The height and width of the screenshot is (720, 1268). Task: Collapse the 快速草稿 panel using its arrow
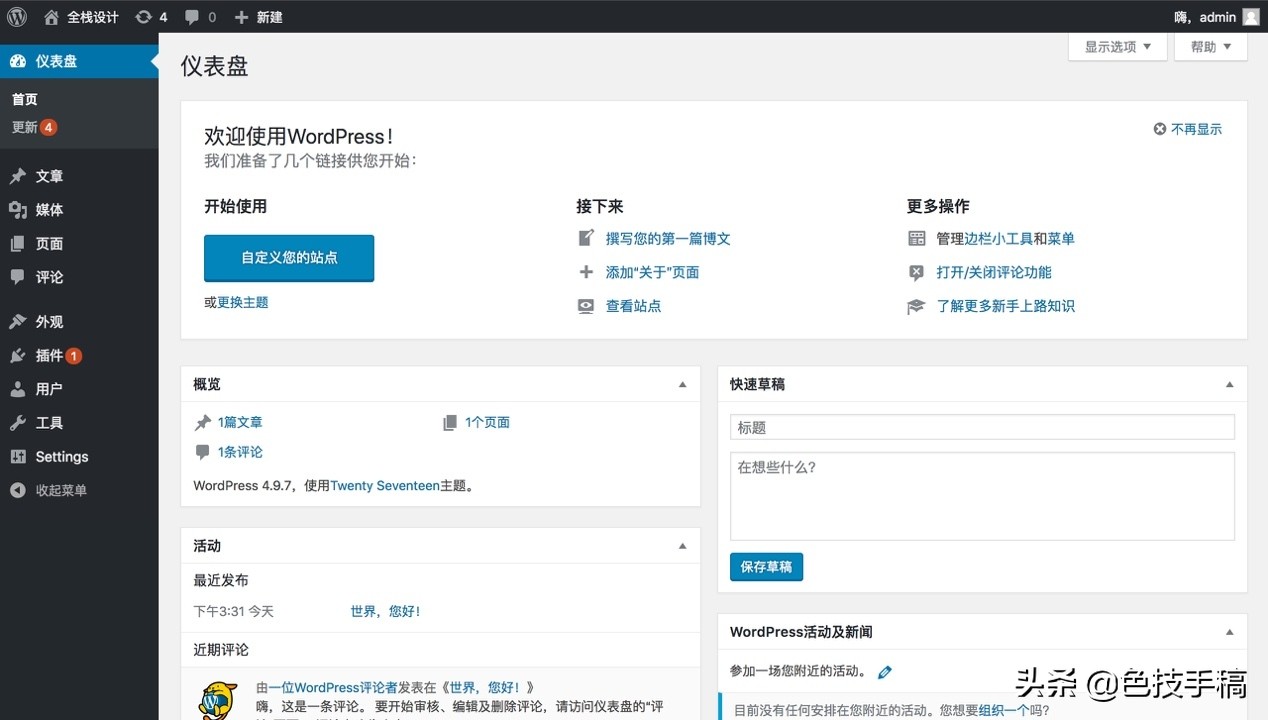point(1229,384)
